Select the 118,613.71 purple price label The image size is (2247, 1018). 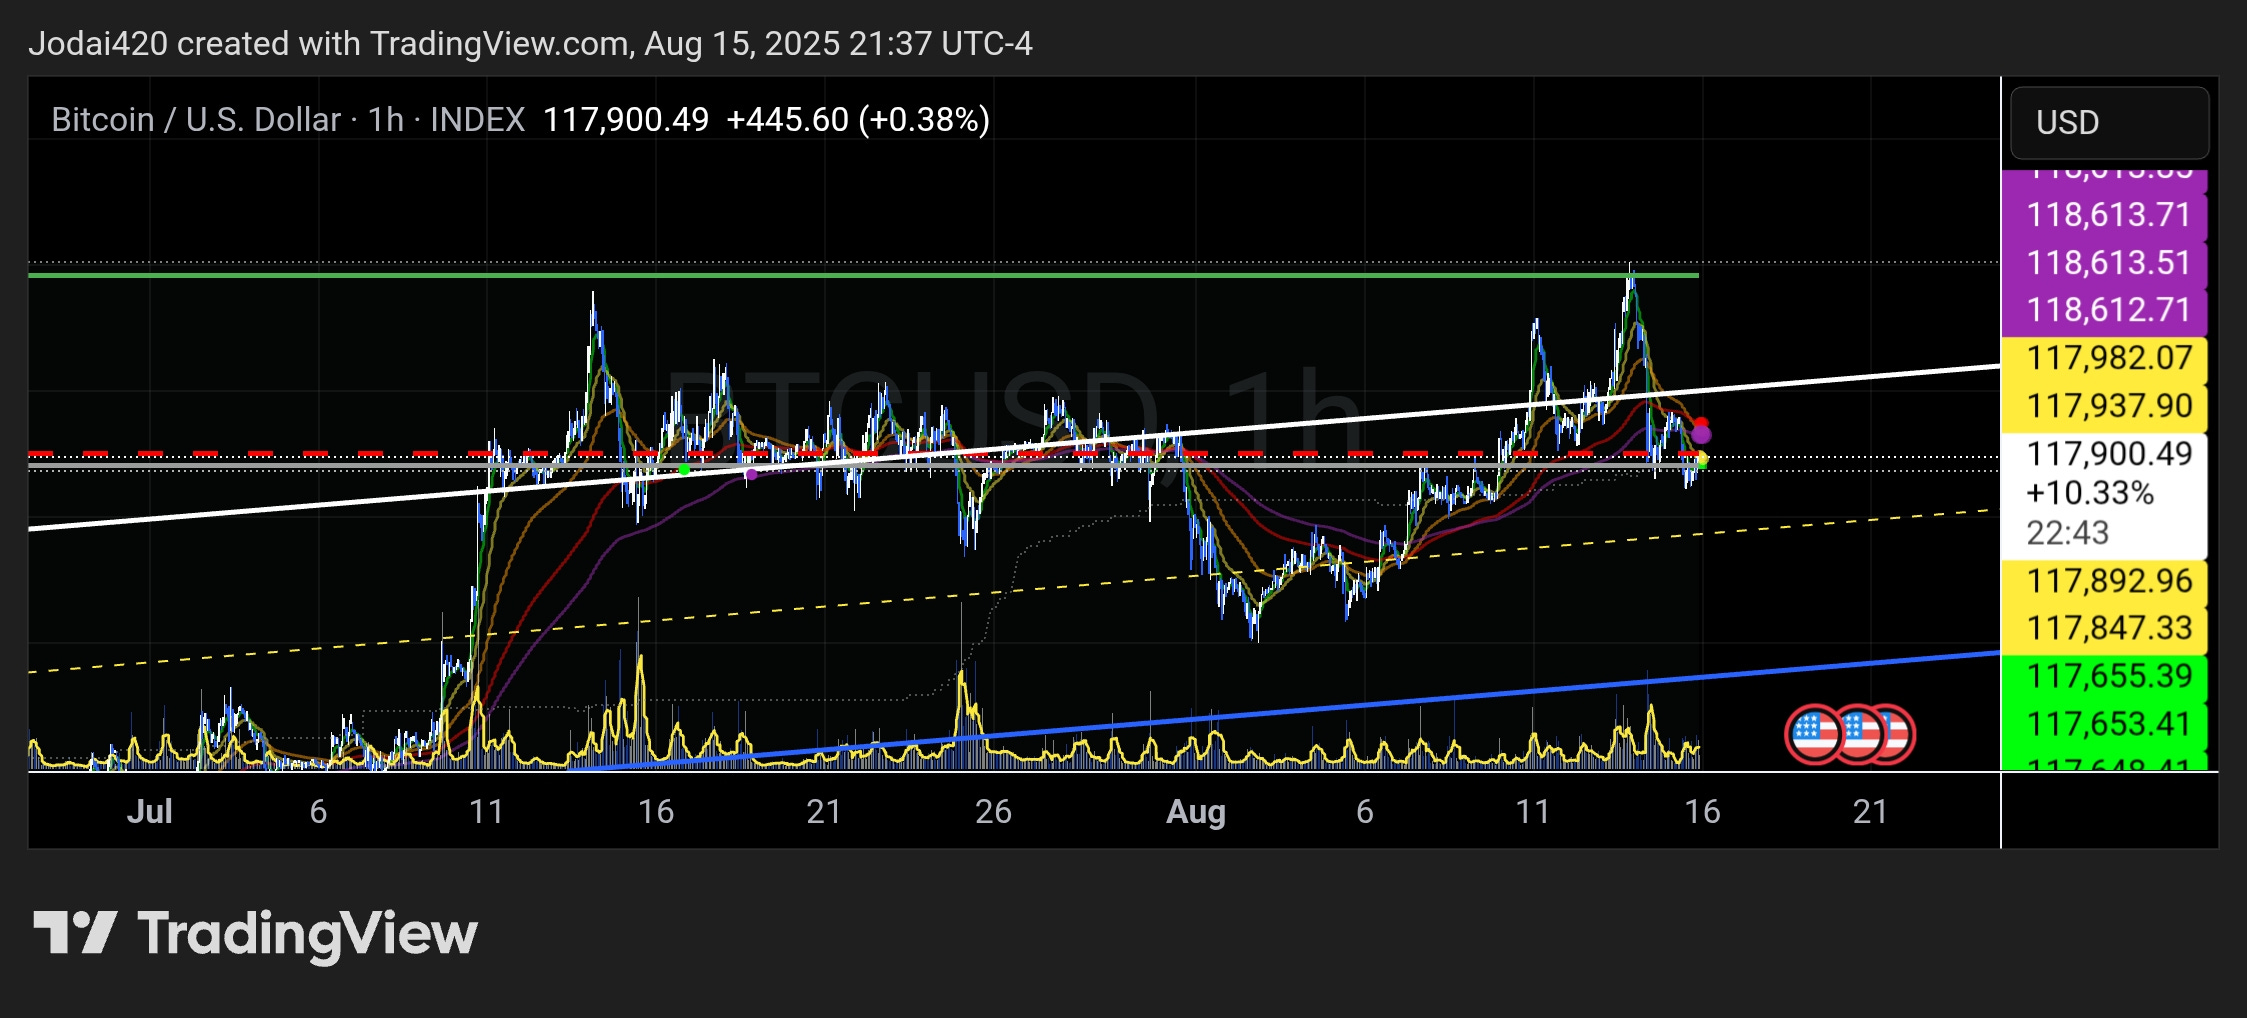tap(2105, 215)
